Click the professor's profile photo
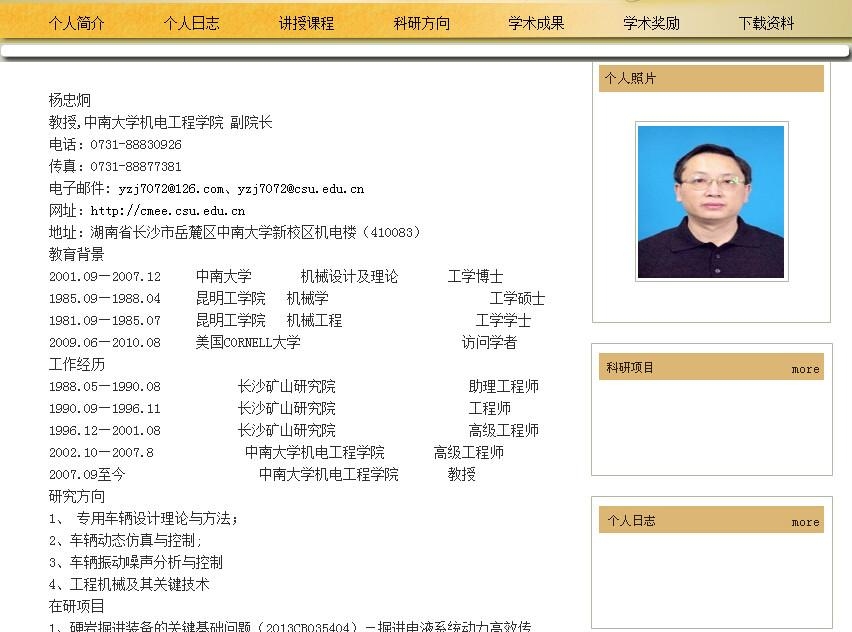This screenshot has height=632, width=852. [x=711, y=202]
